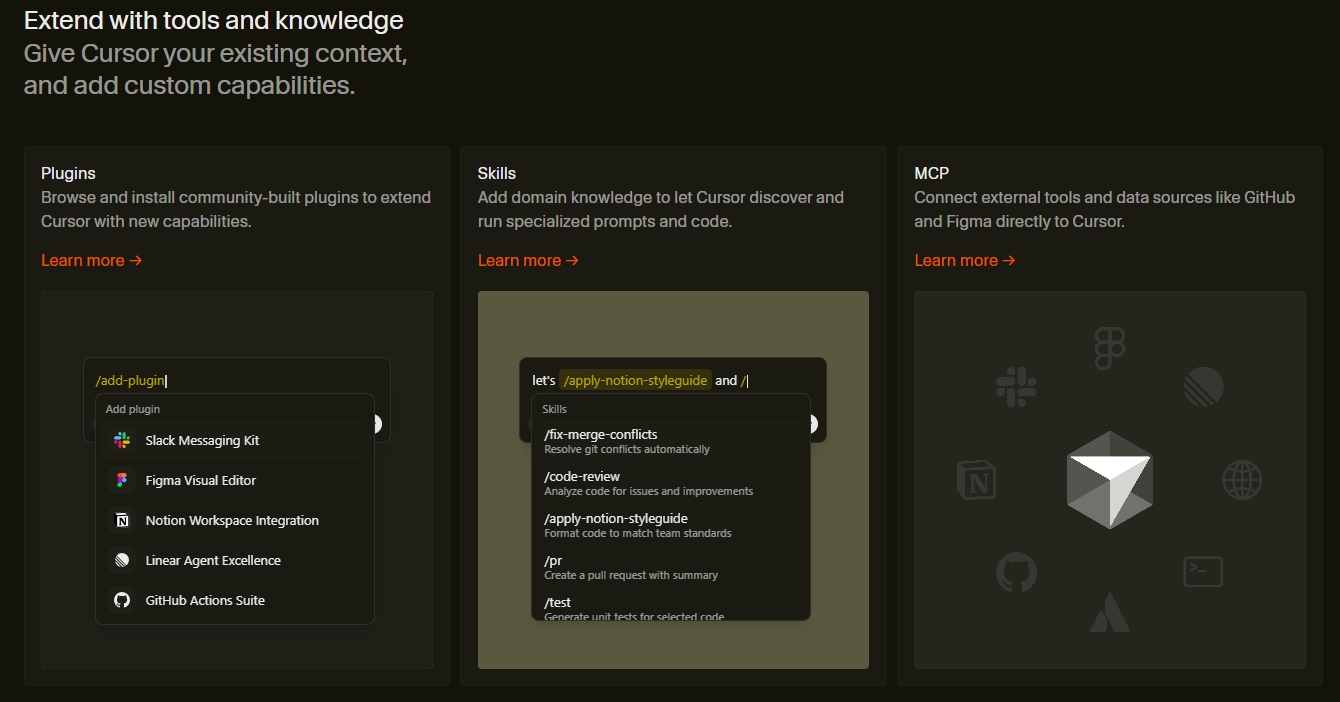Click the central Cursor cube logo
Screen dimensions: 1340x702
point(1110,480)
